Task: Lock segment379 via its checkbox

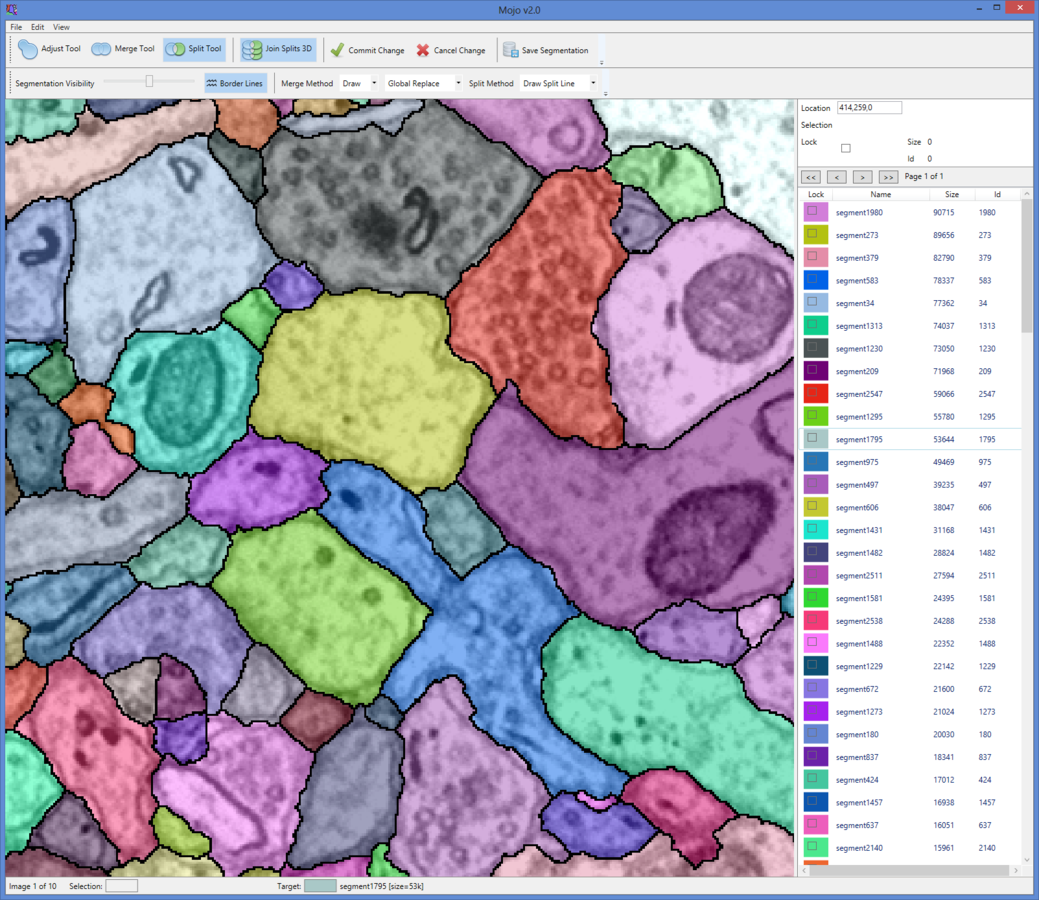Action: point(812,256)
